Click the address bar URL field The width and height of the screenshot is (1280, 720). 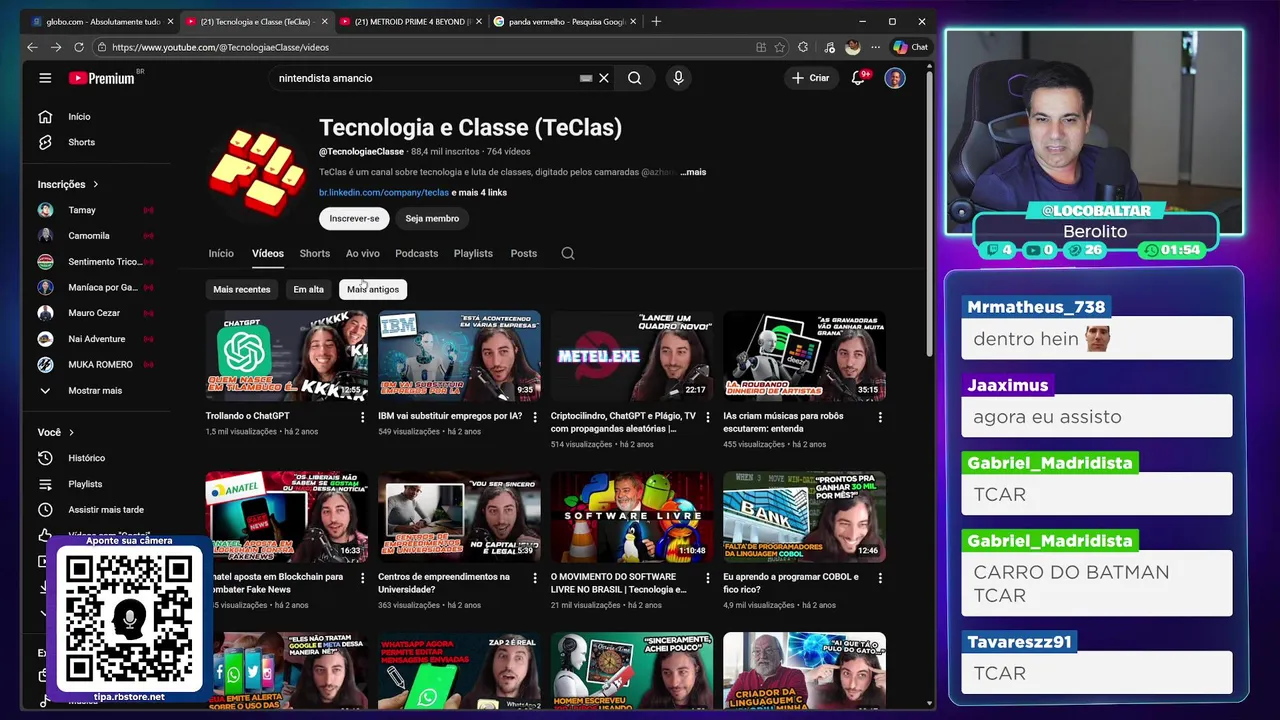(430, 47)
